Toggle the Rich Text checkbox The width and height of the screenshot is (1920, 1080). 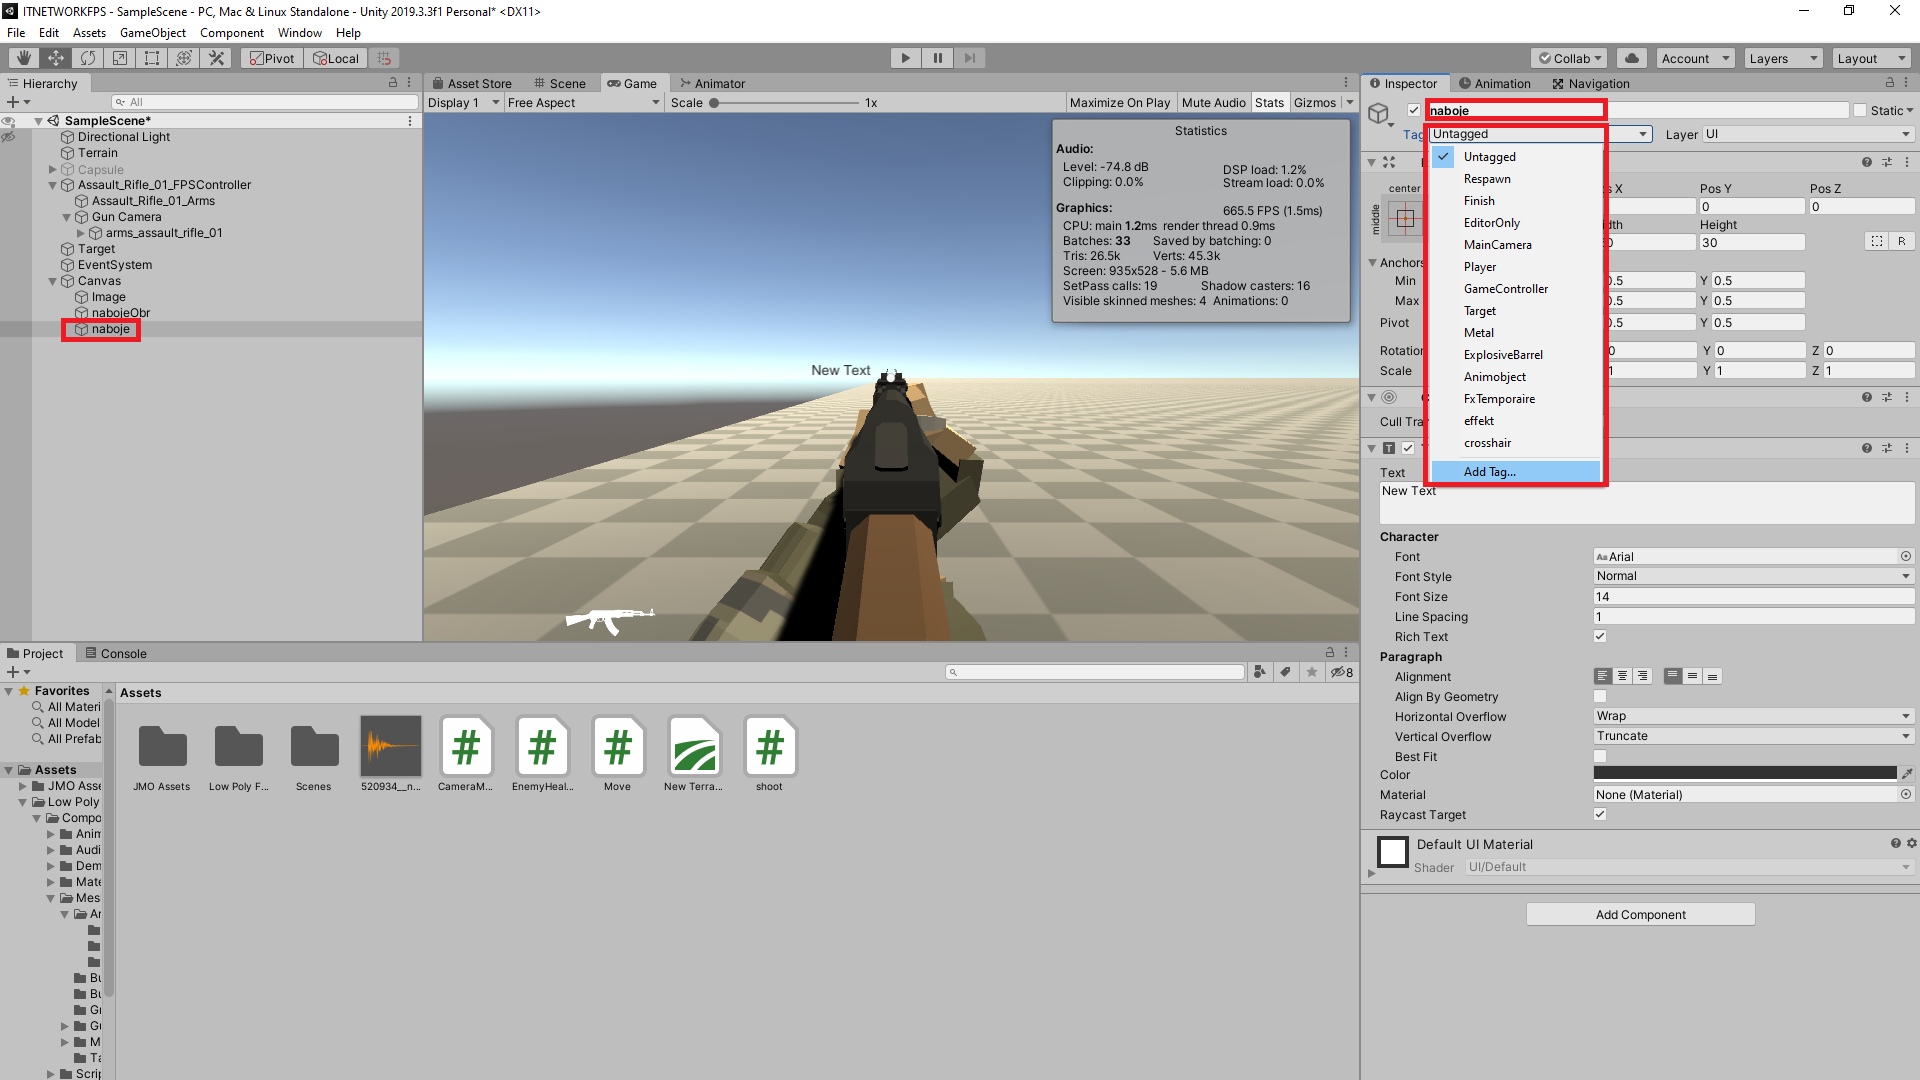[1600, 636]
